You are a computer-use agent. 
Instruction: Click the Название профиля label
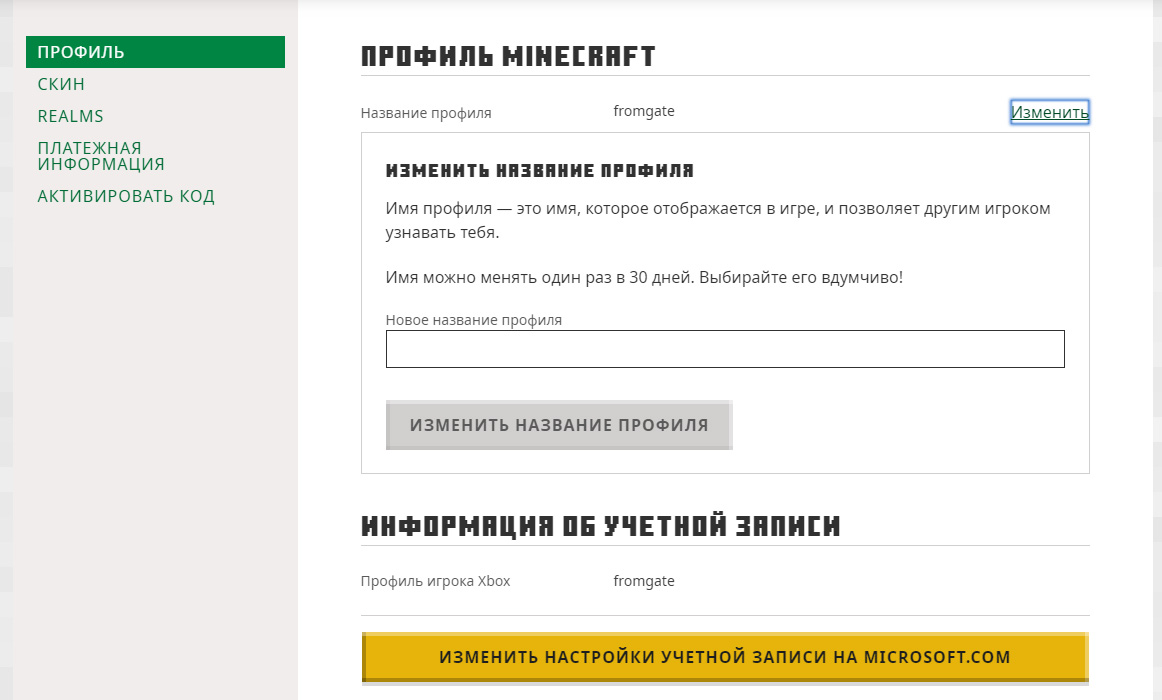point(426,113)
